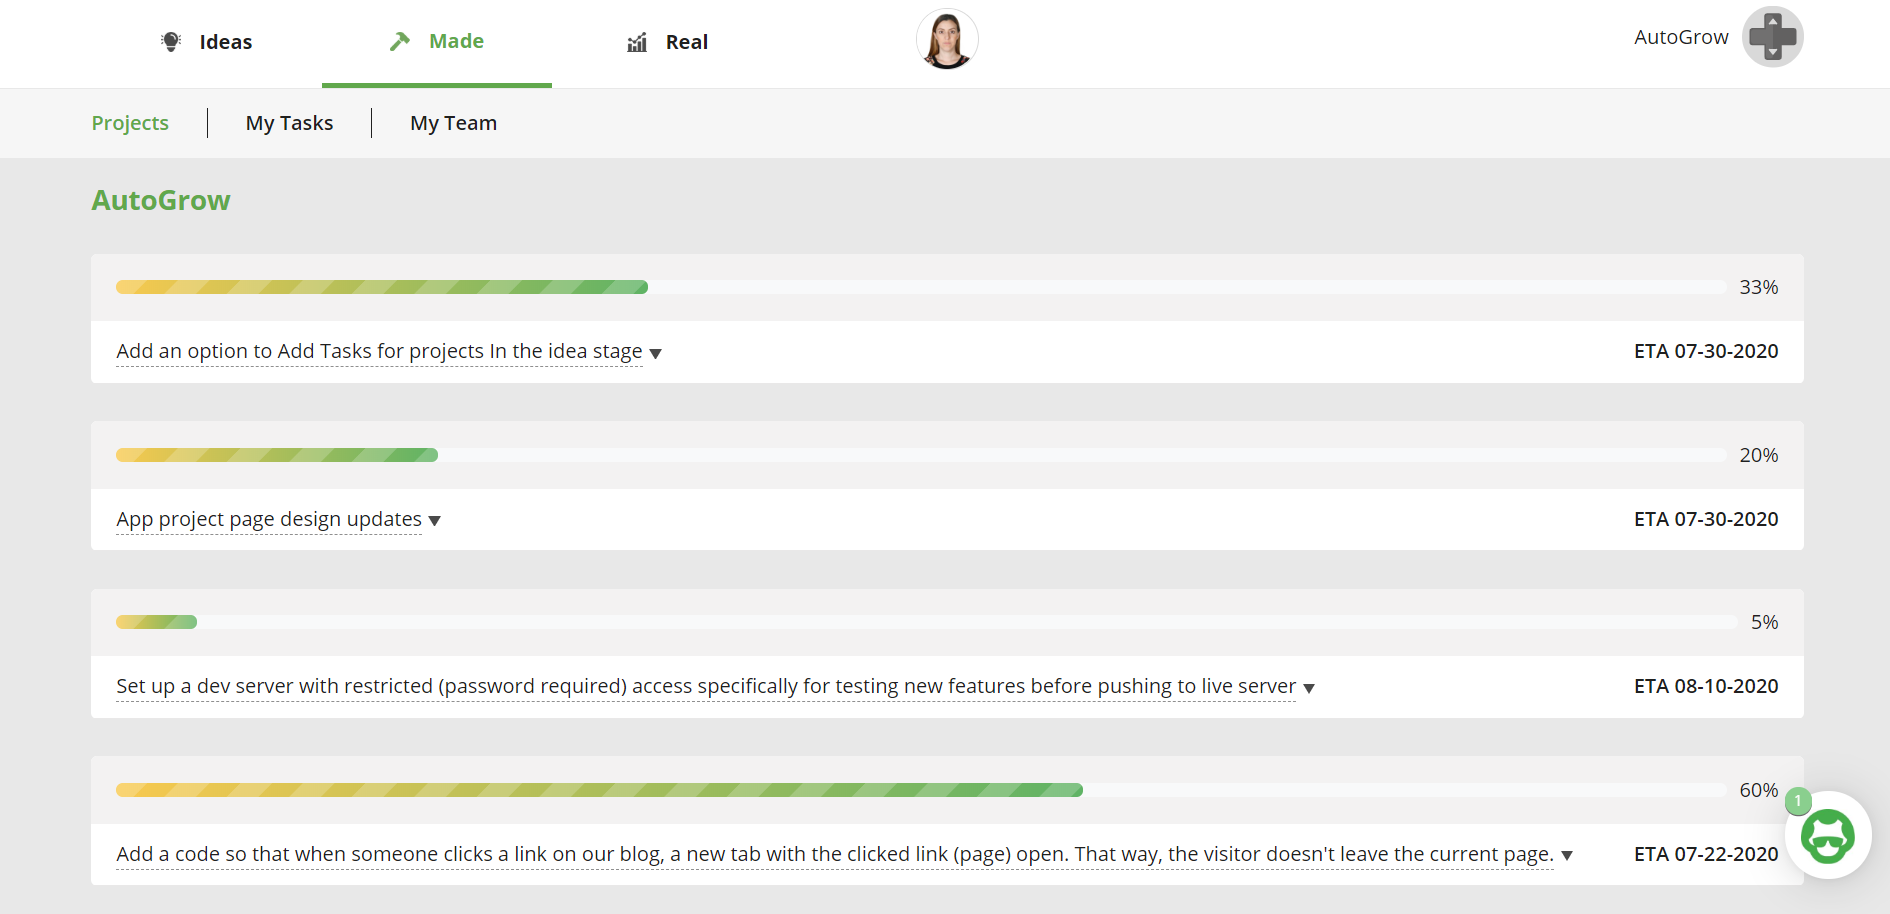Switch to the My Tasks tab
This screenshot has width=1890, height=914.
(289, 123)
